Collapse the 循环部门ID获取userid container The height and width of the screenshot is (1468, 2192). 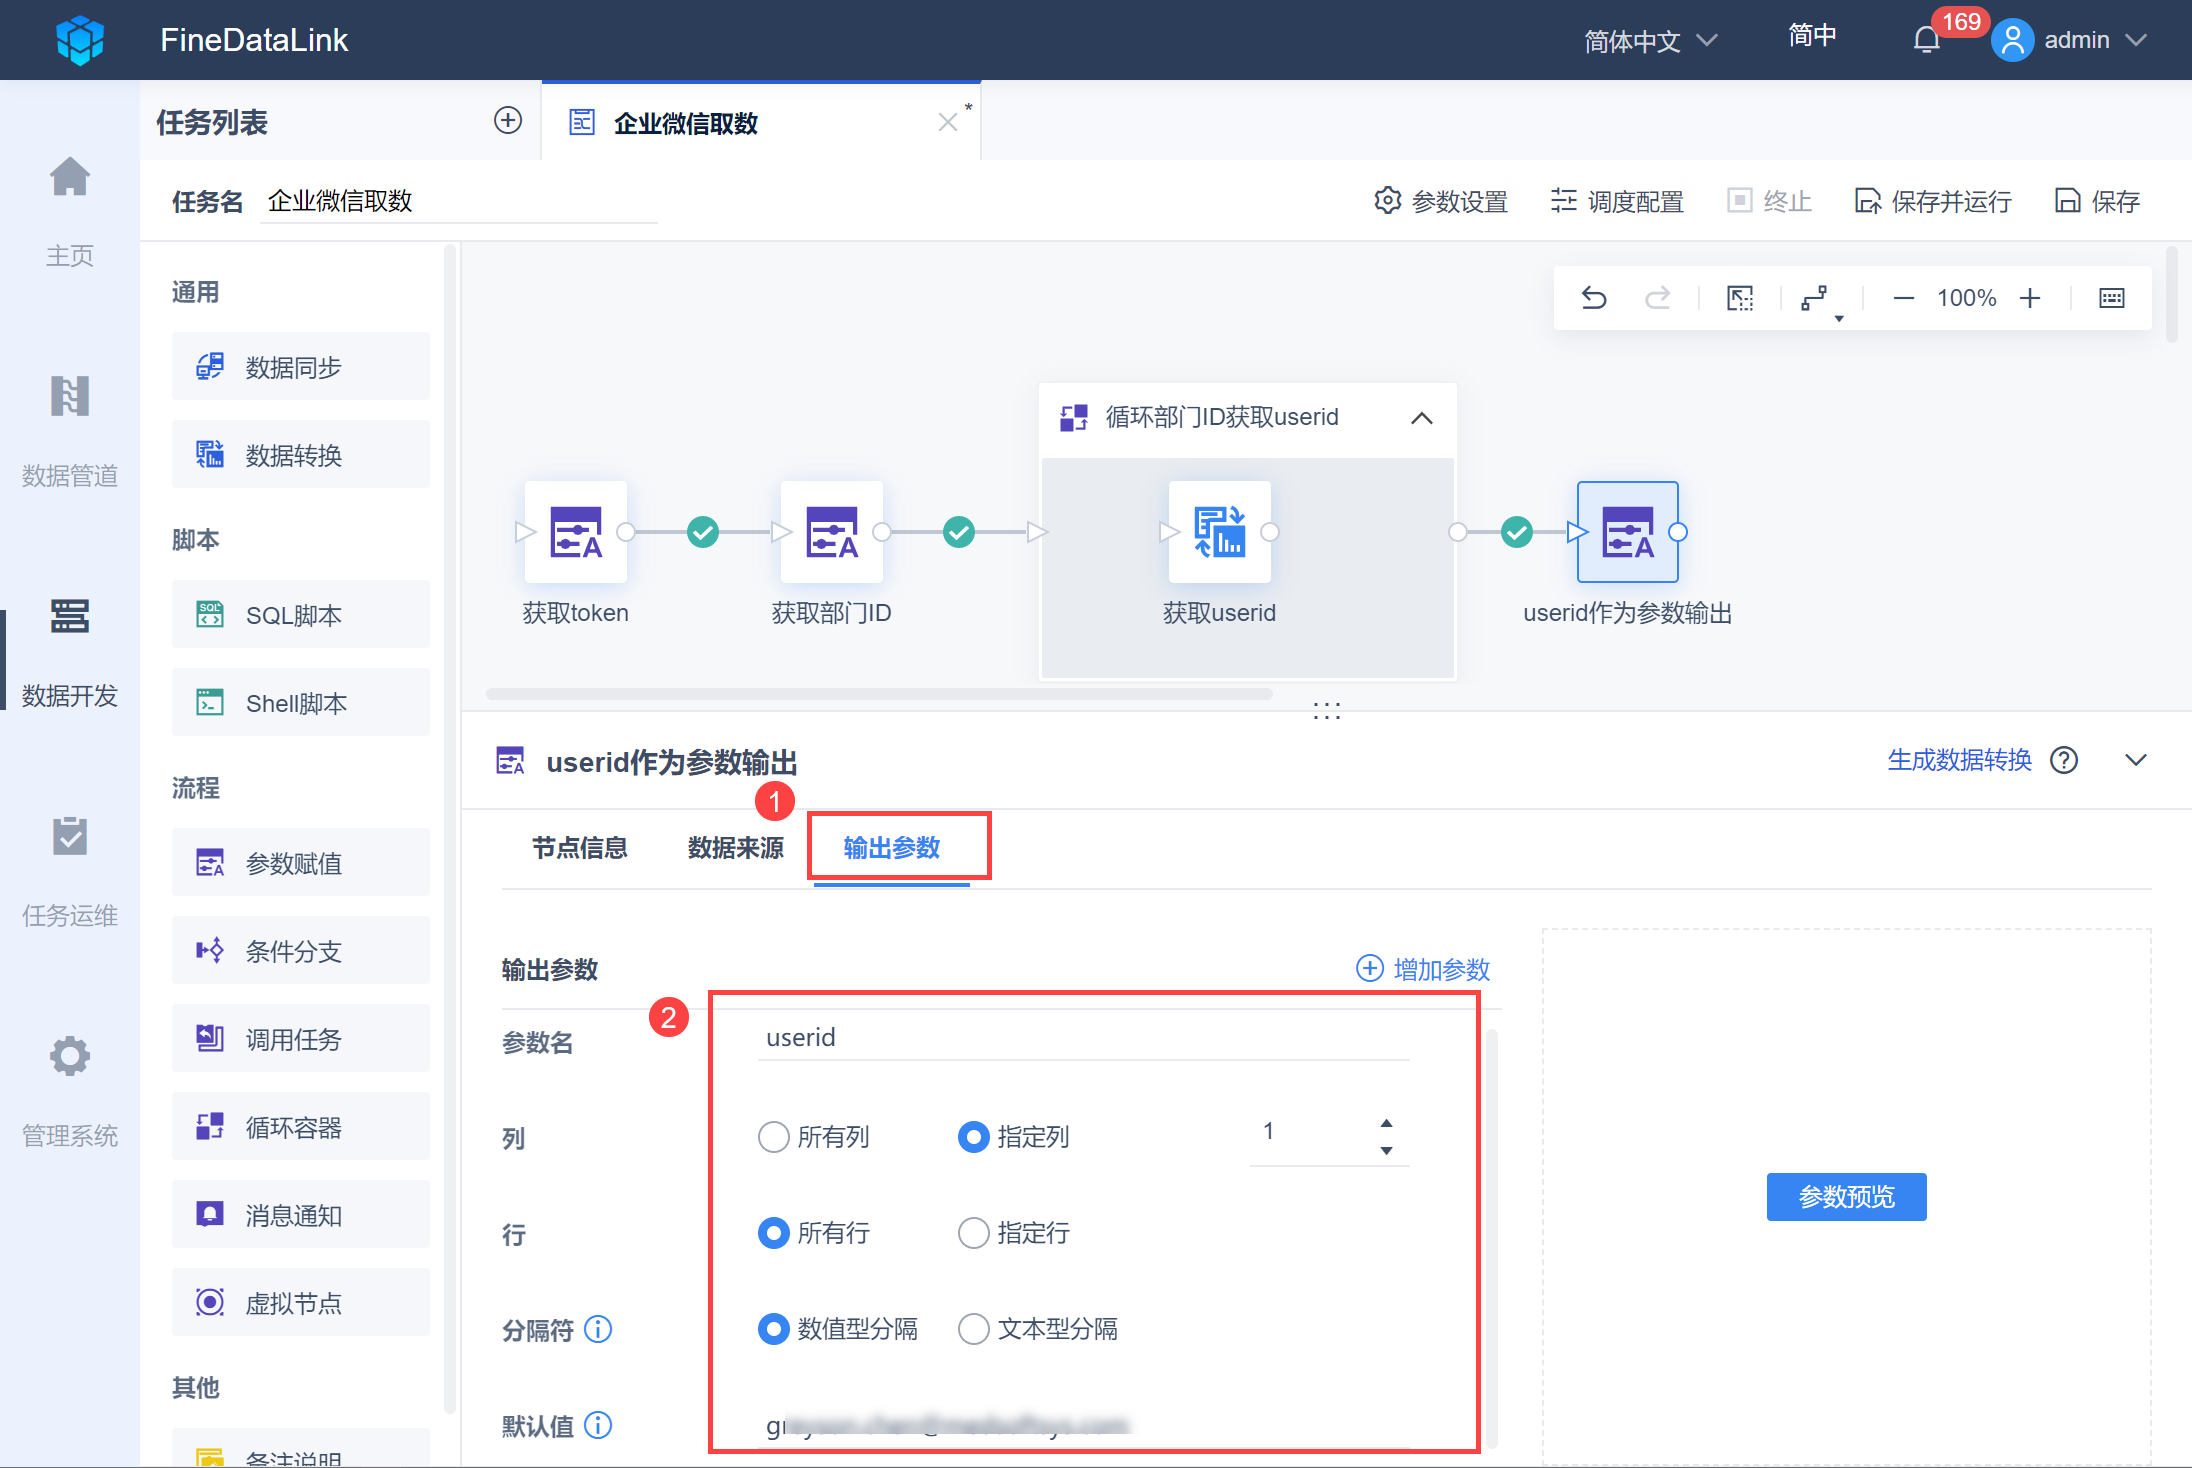click(1421, 418)
